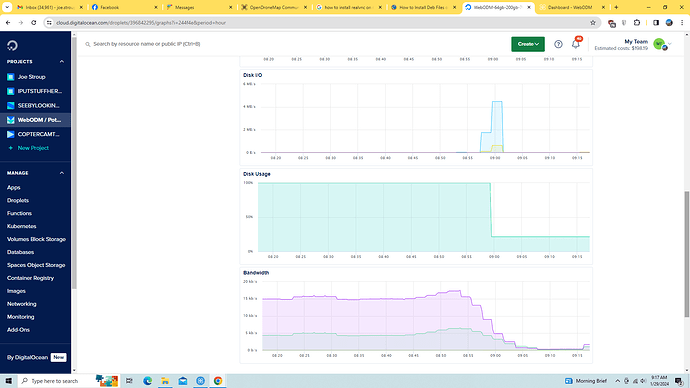Open Kubernetes in the sidebar
Screen dimensions: 690x388
pos(22,226)
